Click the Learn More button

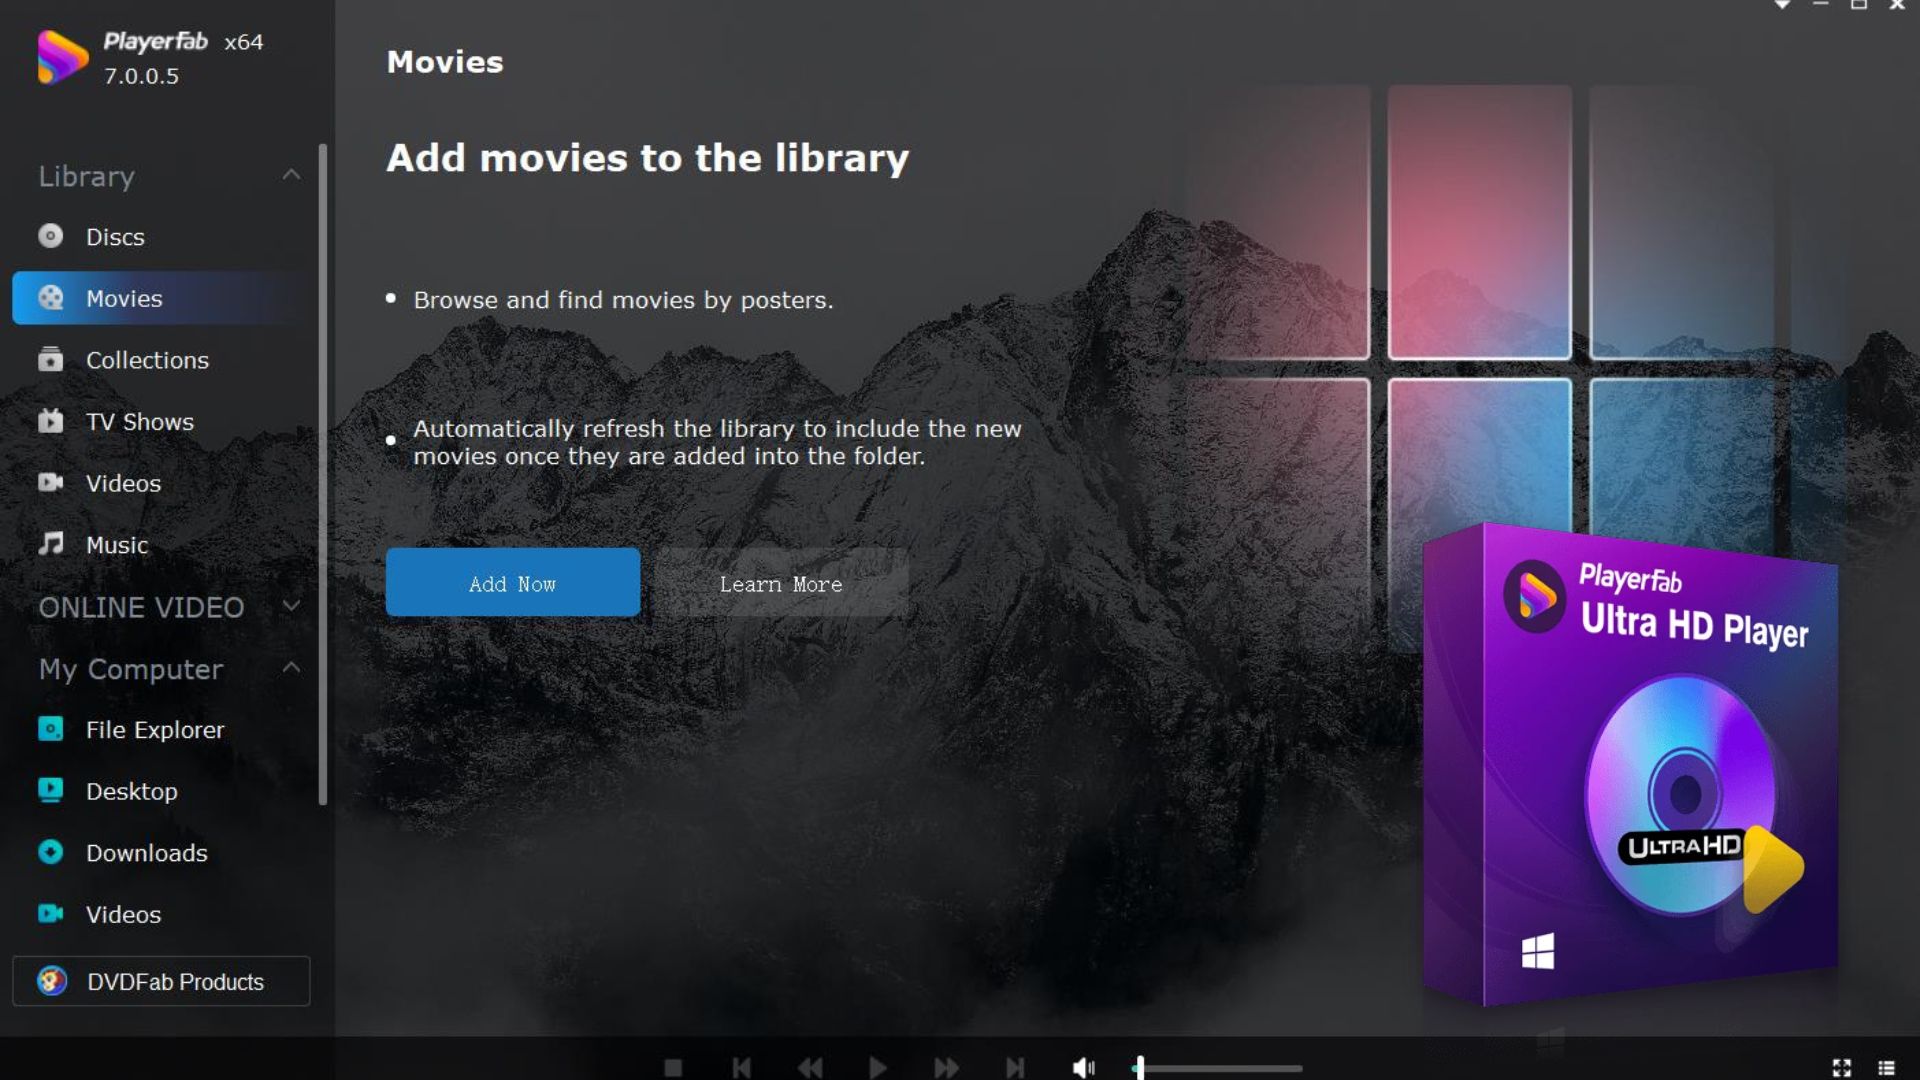[x=781, y=582]
